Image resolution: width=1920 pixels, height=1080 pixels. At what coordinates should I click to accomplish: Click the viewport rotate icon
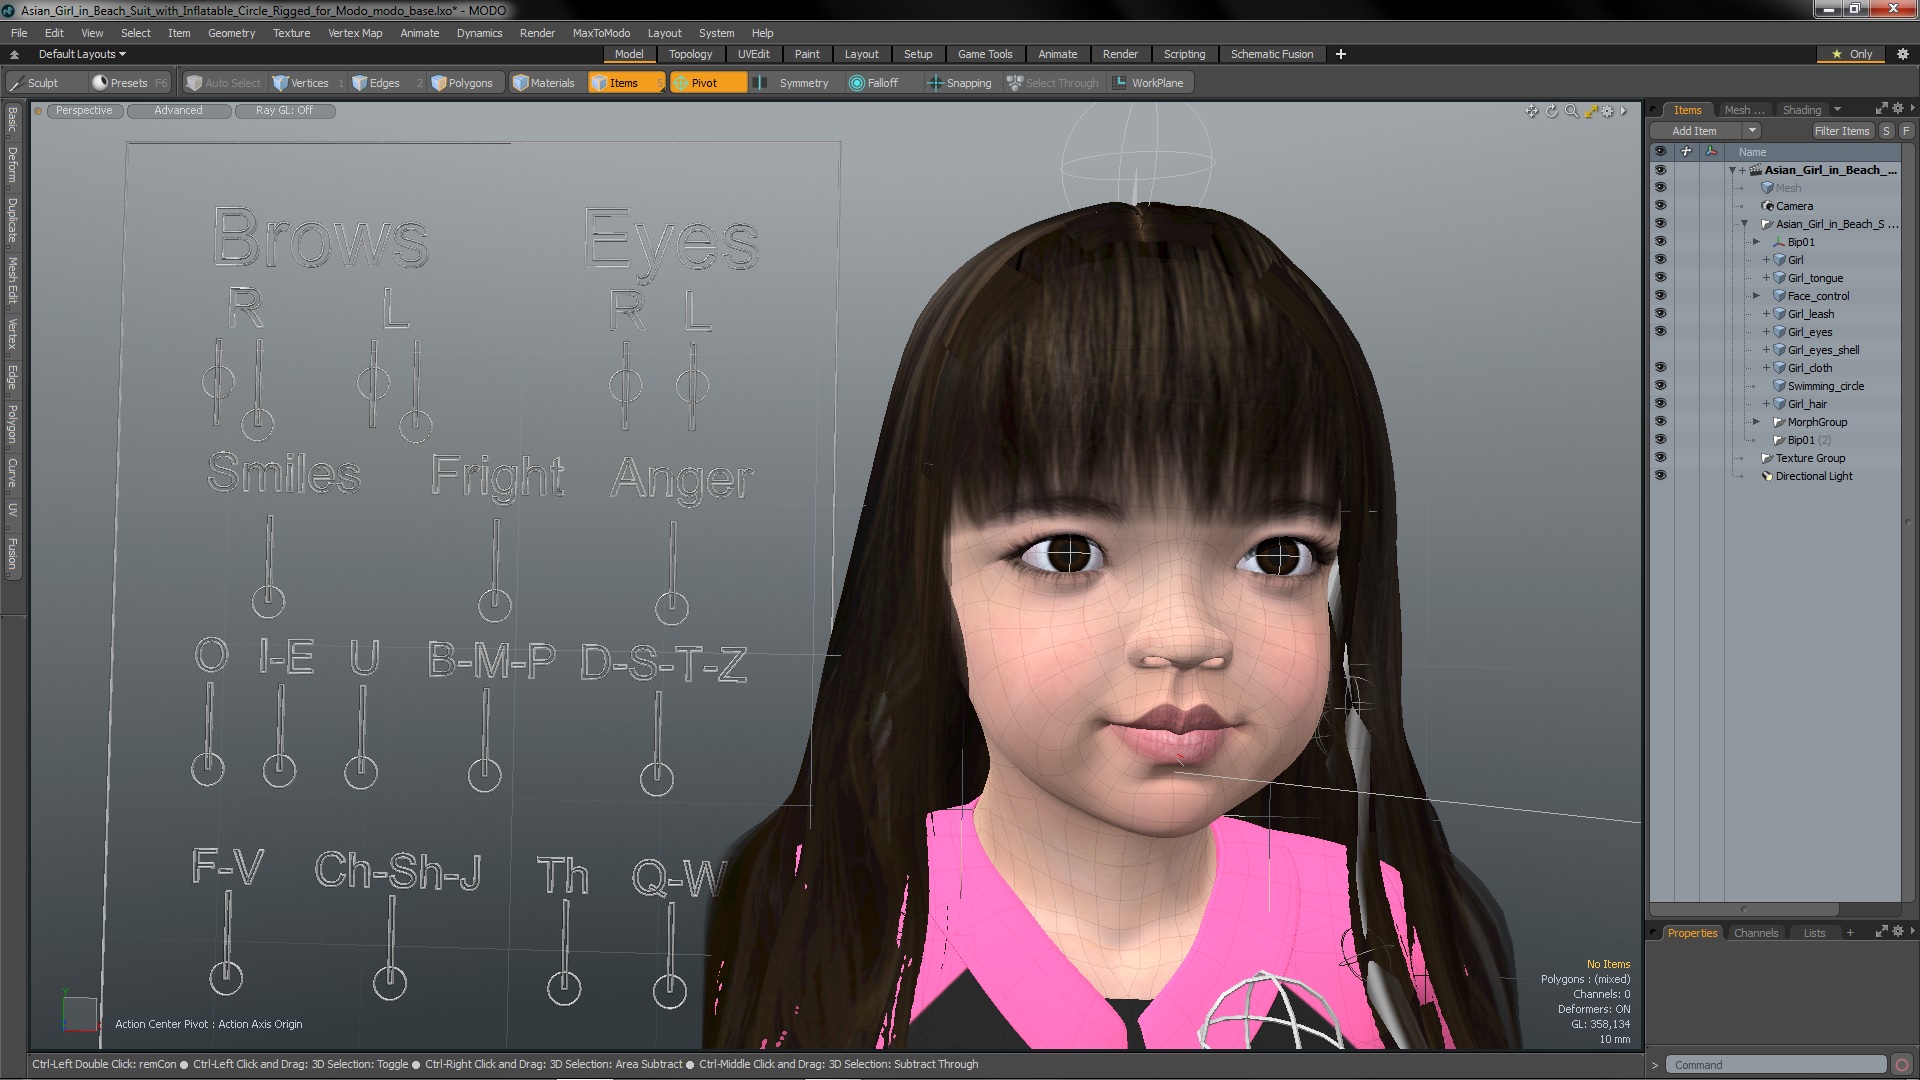coord(1552,111)
